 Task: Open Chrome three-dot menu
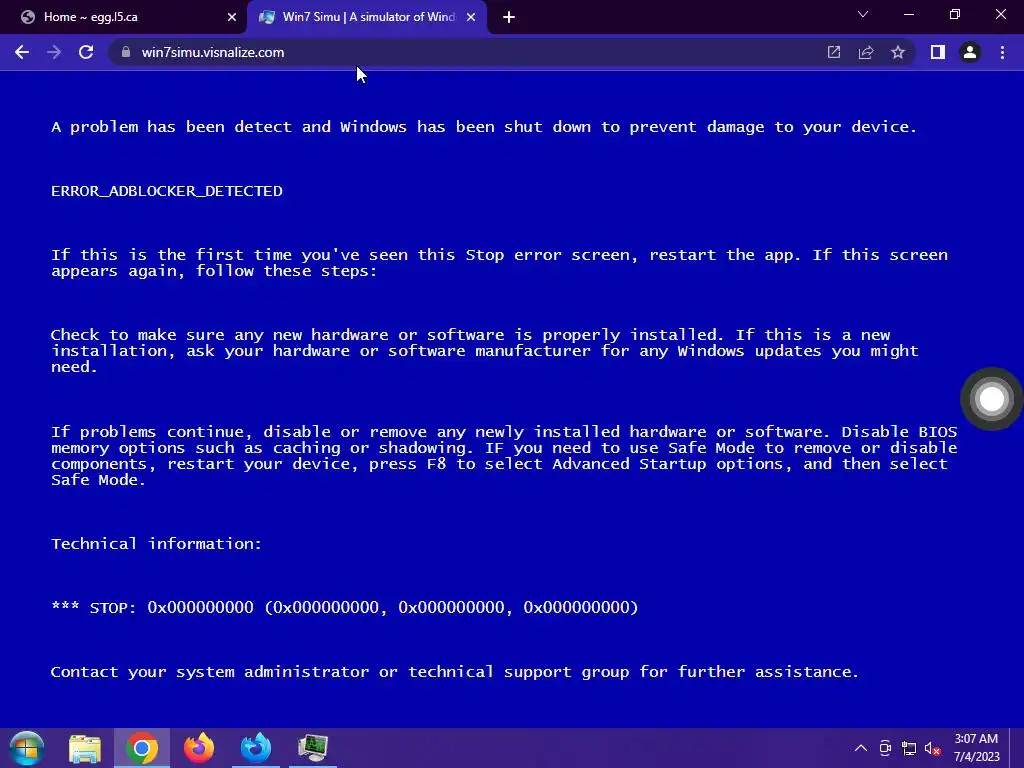click(x=1002, y=52)
